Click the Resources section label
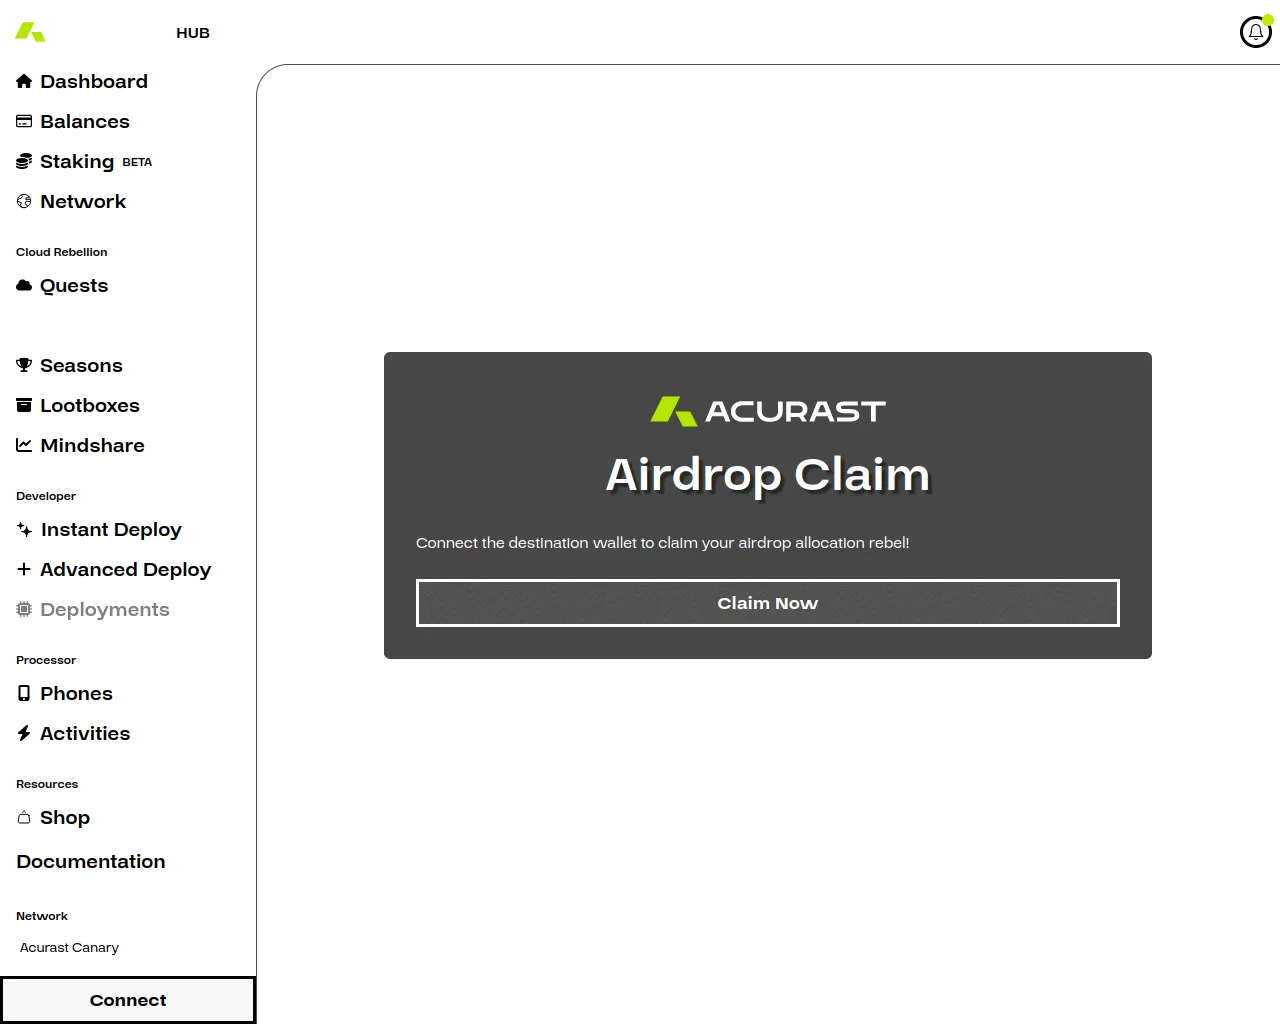The image size is (1280, 1024). click(47, 784)
